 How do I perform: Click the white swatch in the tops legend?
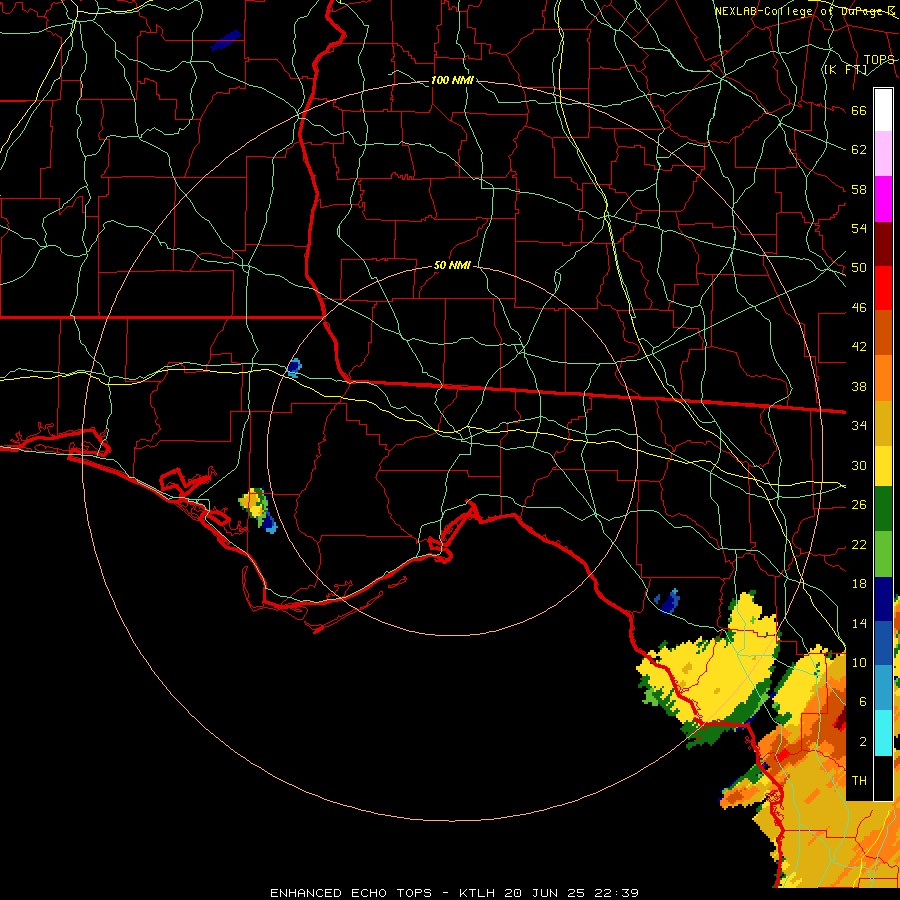coord(883,110)
